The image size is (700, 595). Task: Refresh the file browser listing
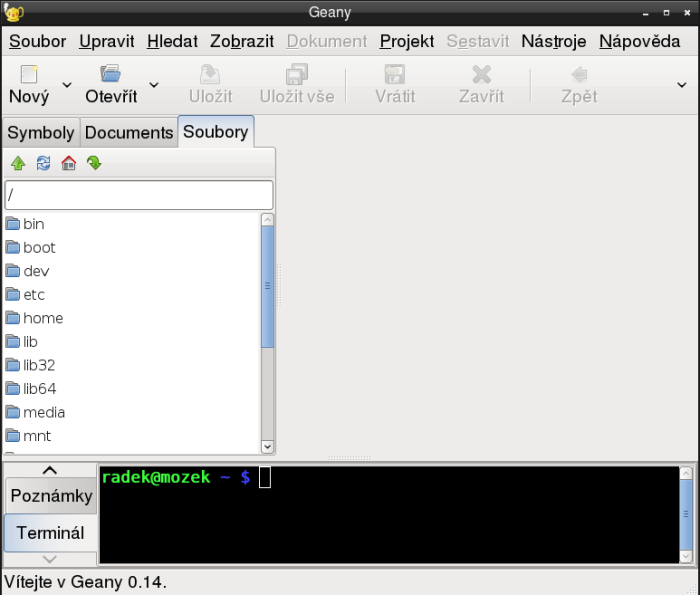pyautogui.click(x=43, y=164)
